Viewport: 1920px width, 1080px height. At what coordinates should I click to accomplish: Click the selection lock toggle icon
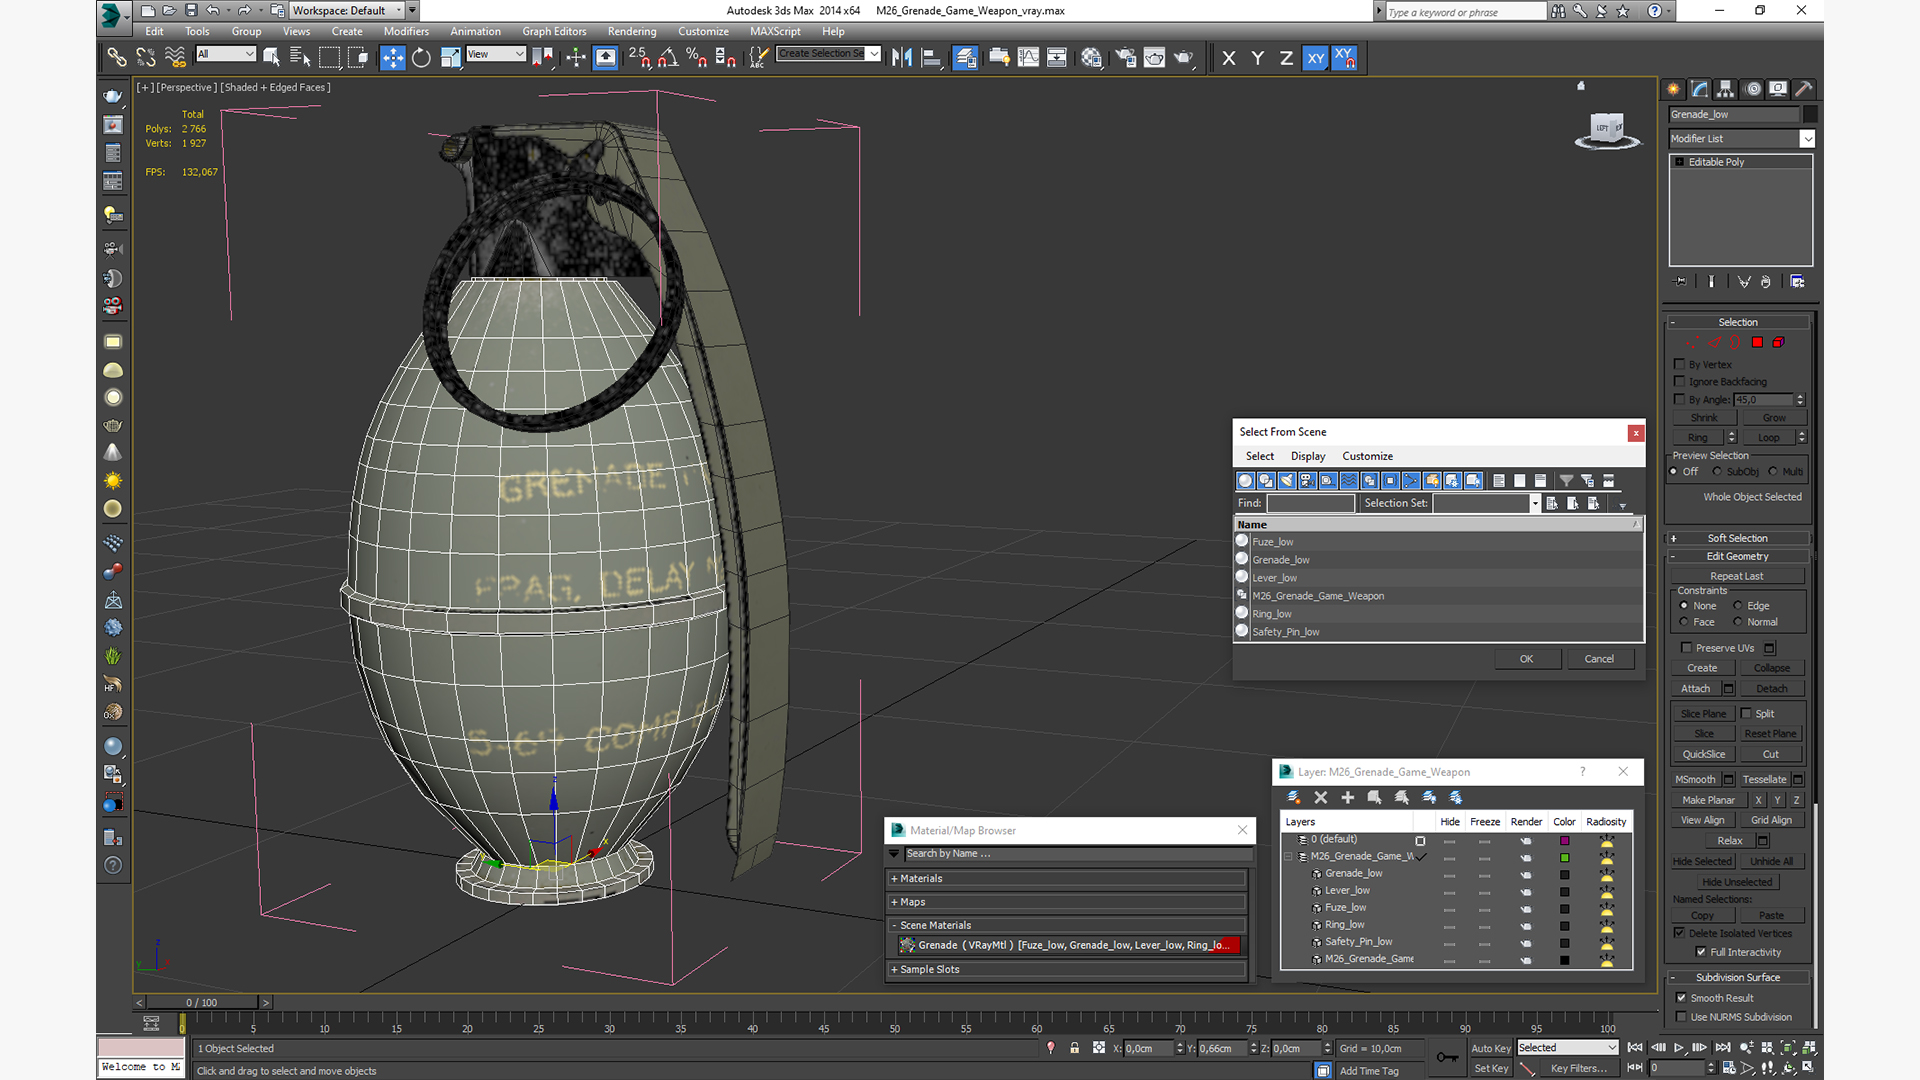click(1074, 1048)
